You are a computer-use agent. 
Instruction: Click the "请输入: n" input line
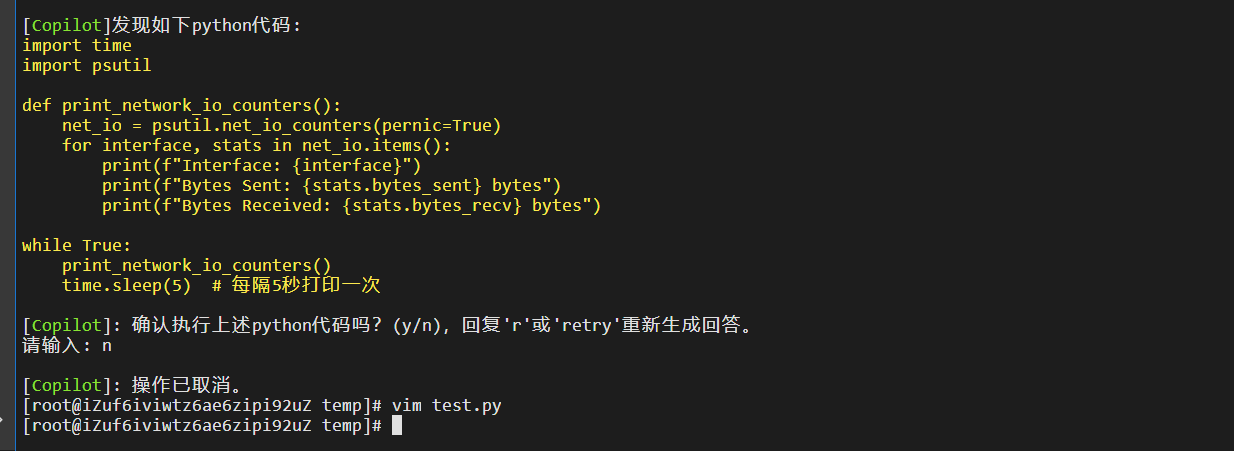pyautogui.click(x=67, y=346)
